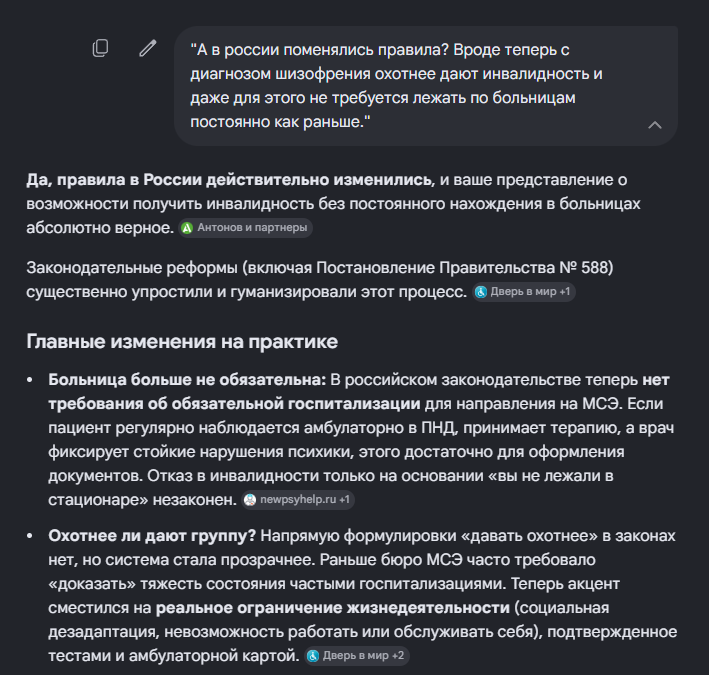The width and height of the screenshot is (709, 675).
Task: Open the "Дверь в мир +1" source chip
Action: pyautogui.click(x=524, y=292)
